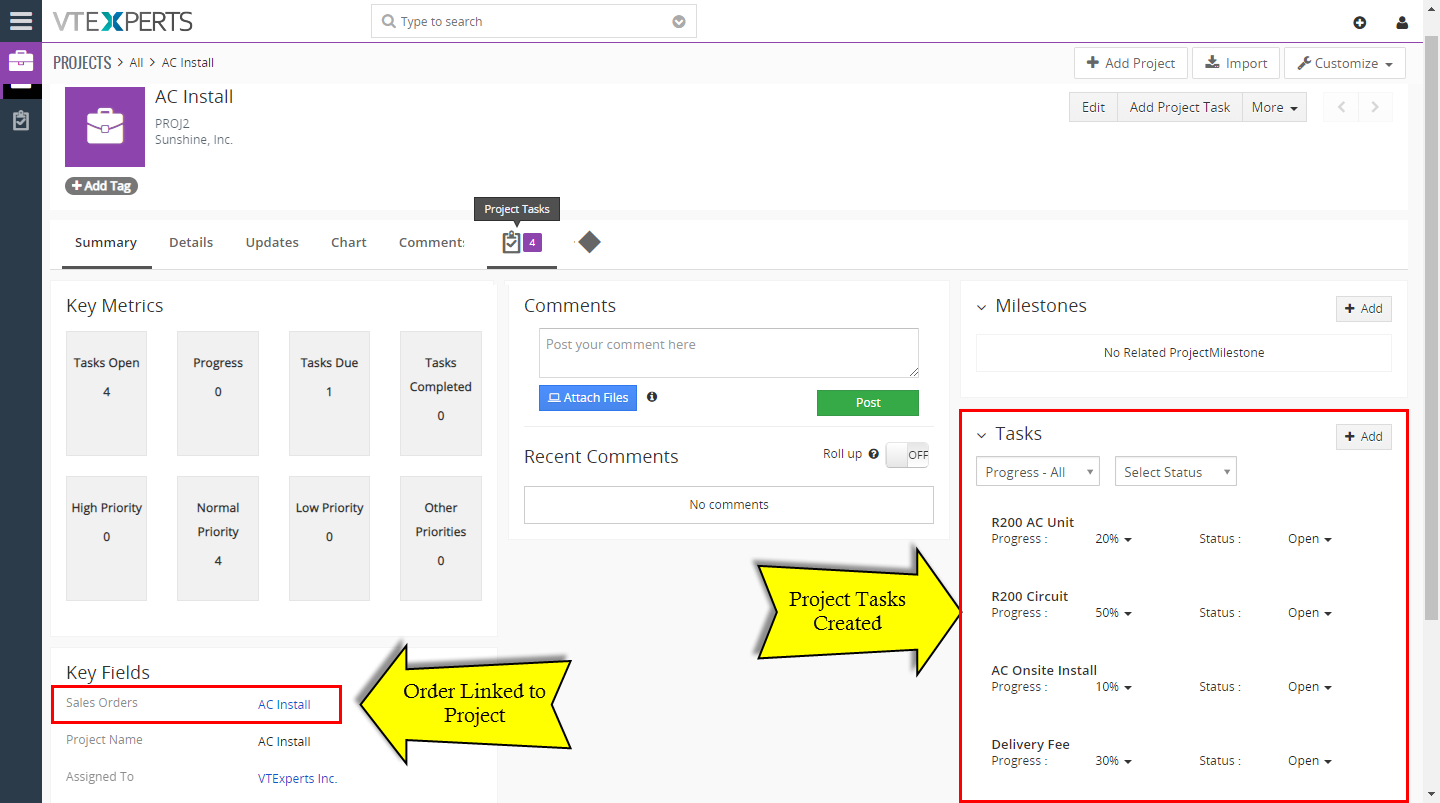Click the green Post button
Screen dimensions: 1440x803
pos(868,403)
